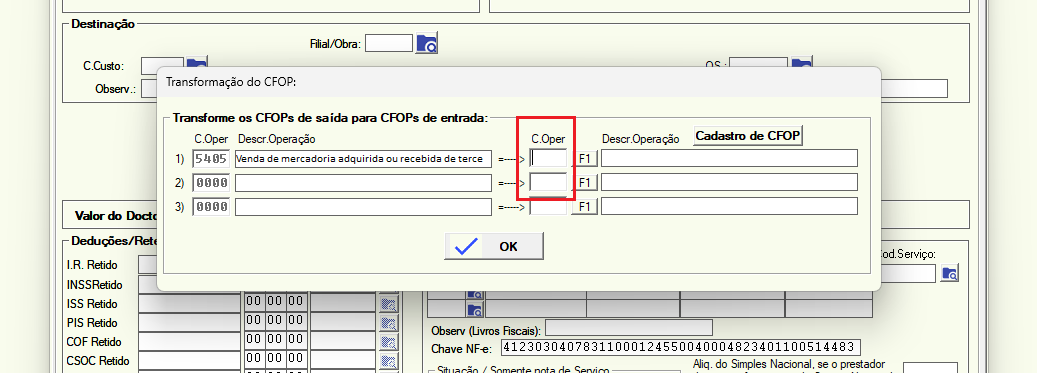Screen dimensions: 1037x373
Task: Click the Chave NF-e number field
Action: tap(680, 347)
